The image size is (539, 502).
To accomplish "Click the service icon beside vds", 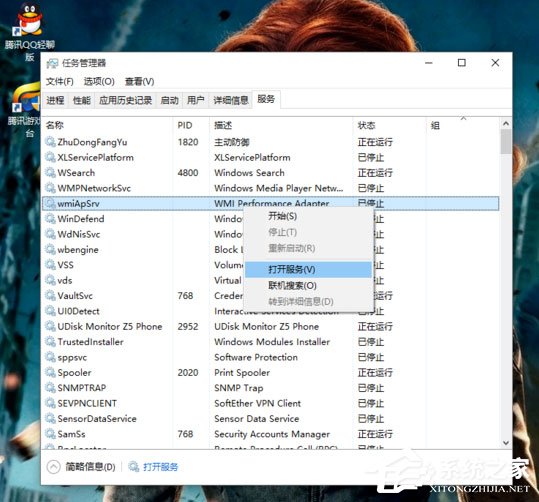I will (50, 280).
